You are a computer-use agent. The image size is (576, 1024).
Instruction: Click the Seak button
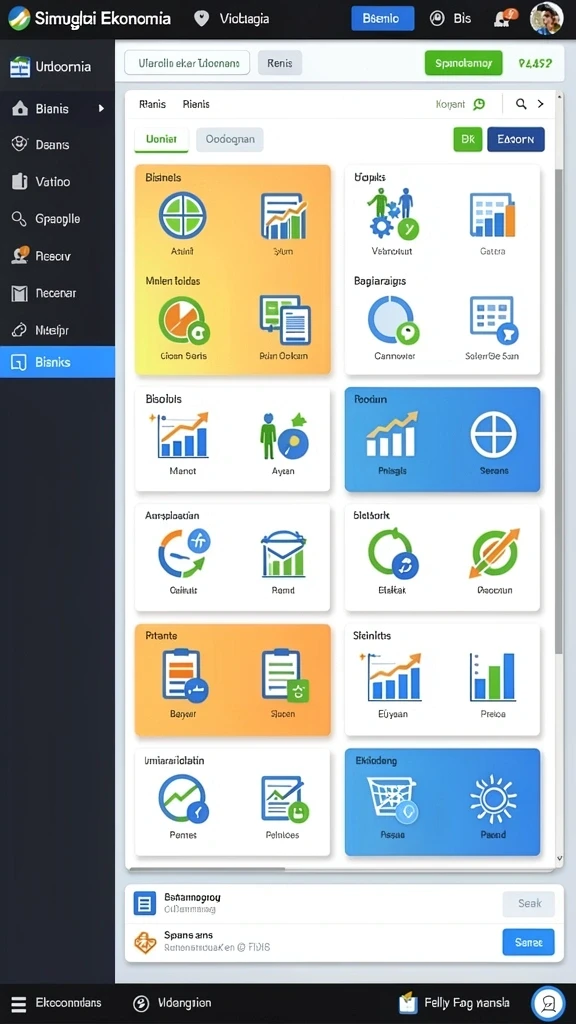[x=529, y=904]
